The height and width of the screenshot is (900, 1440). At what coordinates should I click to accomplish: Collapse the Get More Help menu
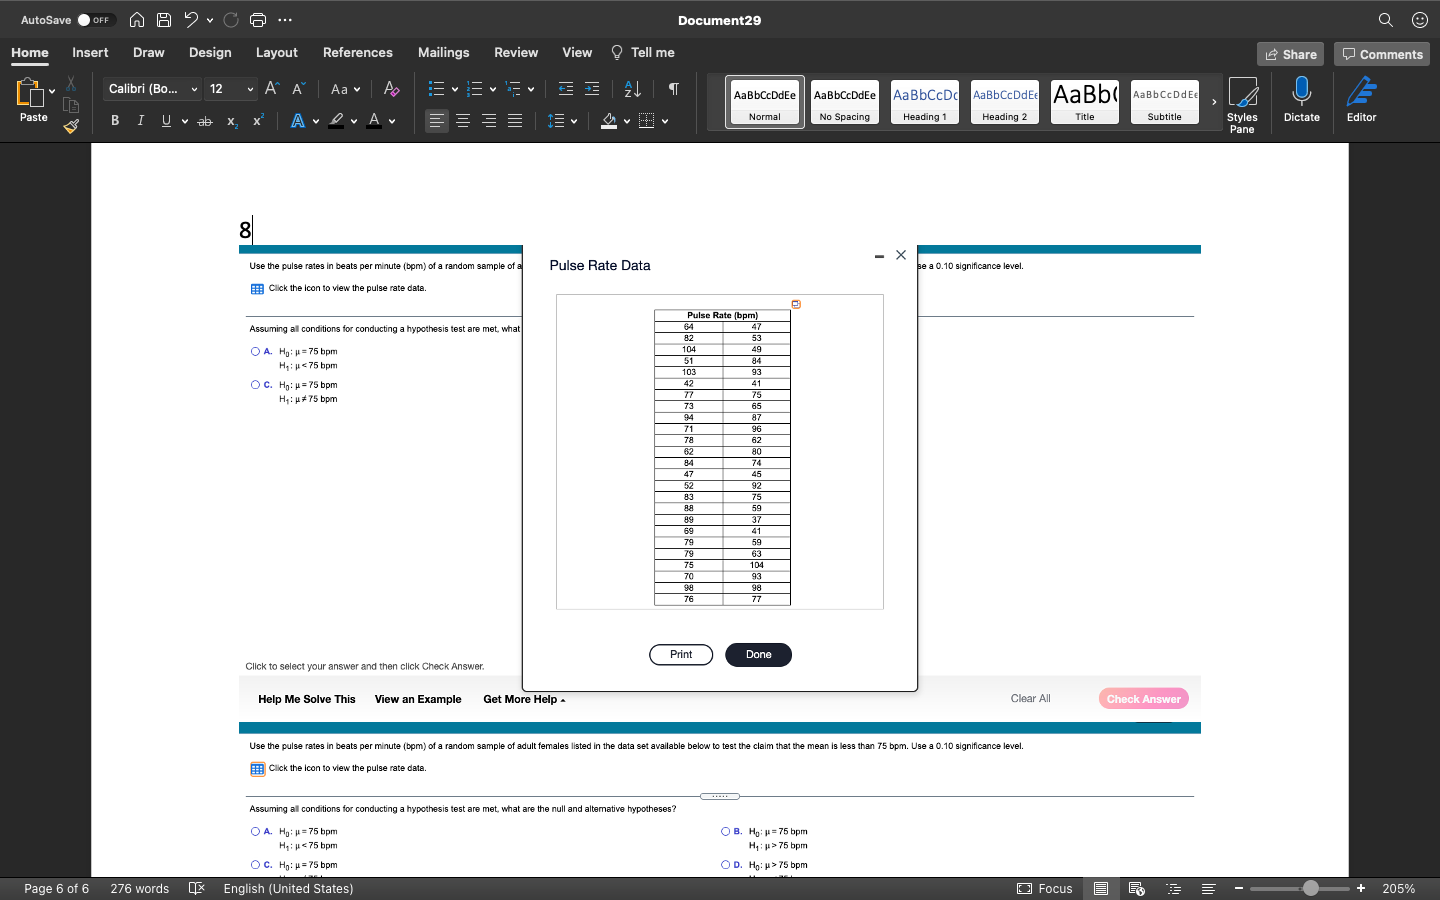(x=523, y=699)
